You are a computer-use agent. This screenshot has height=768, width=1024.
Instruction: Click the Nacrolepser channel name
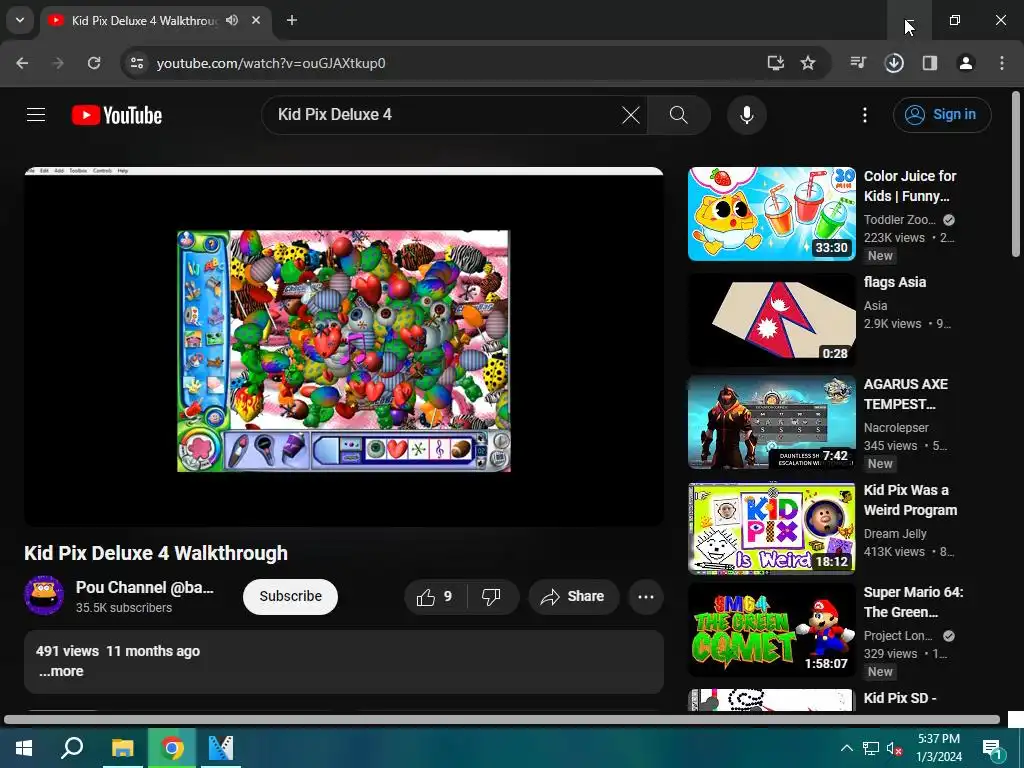point(896,427)
